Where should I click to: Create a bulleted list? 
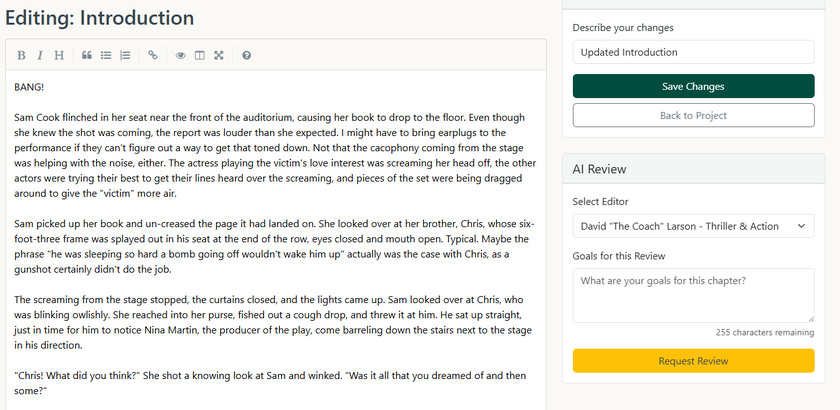106,55
